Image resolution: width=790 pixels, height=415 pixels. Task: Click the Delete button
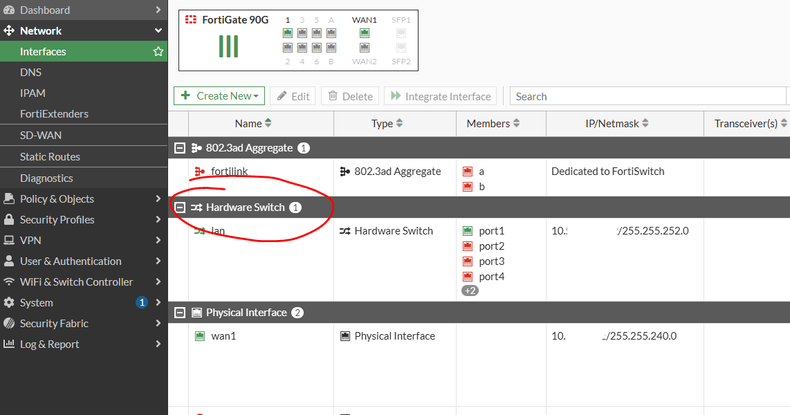tap(350, 96)
